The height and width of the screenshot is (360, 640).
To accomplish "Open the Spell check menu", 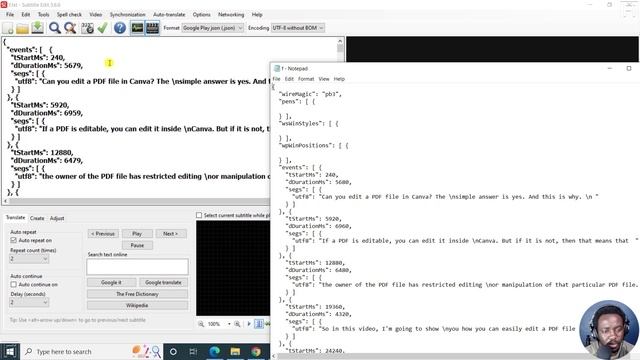I will [69, 15].
